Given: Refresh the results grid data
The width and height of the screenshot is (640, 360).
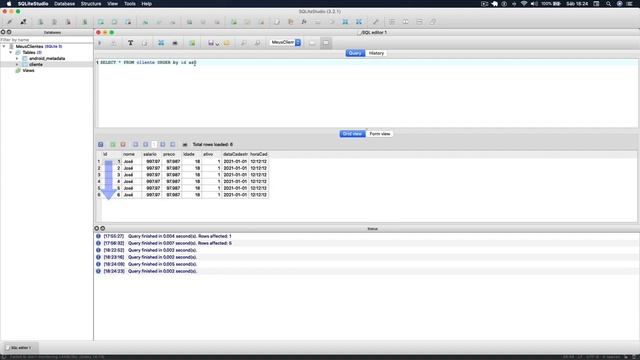Looking at the screenshot, I should click(101, 144).
